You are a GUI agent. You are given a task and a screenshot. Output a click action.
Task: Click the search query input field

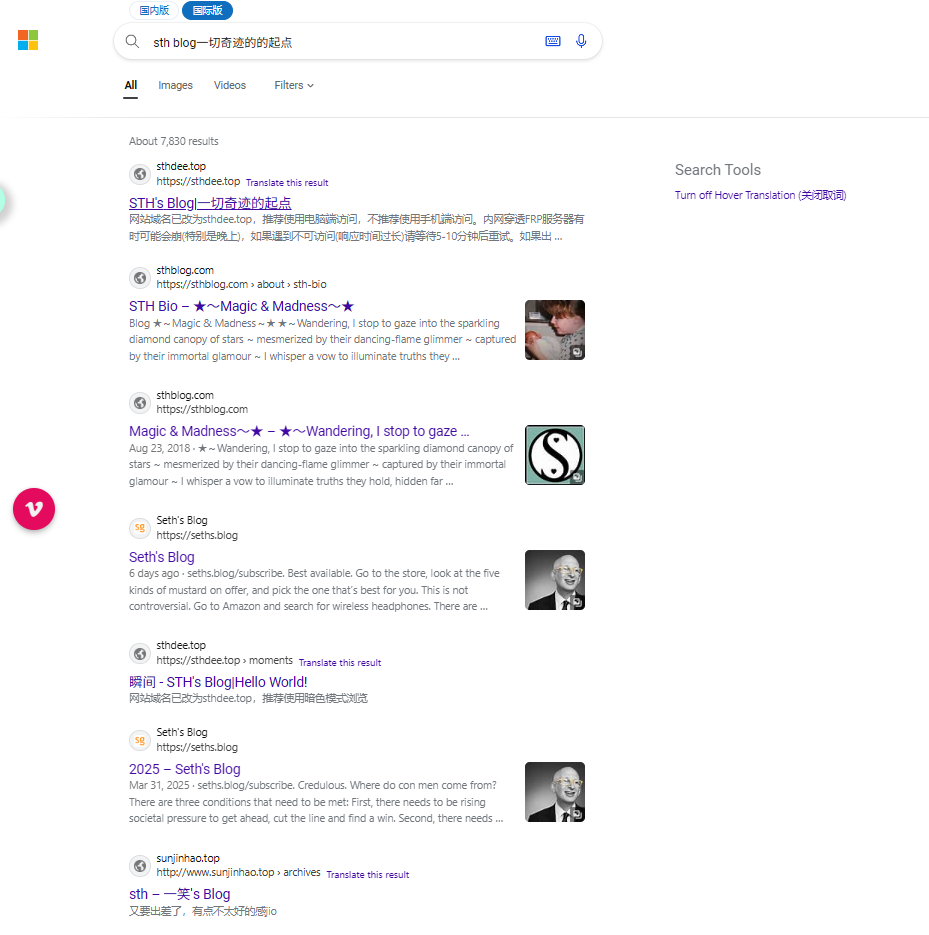click(343, 42)
